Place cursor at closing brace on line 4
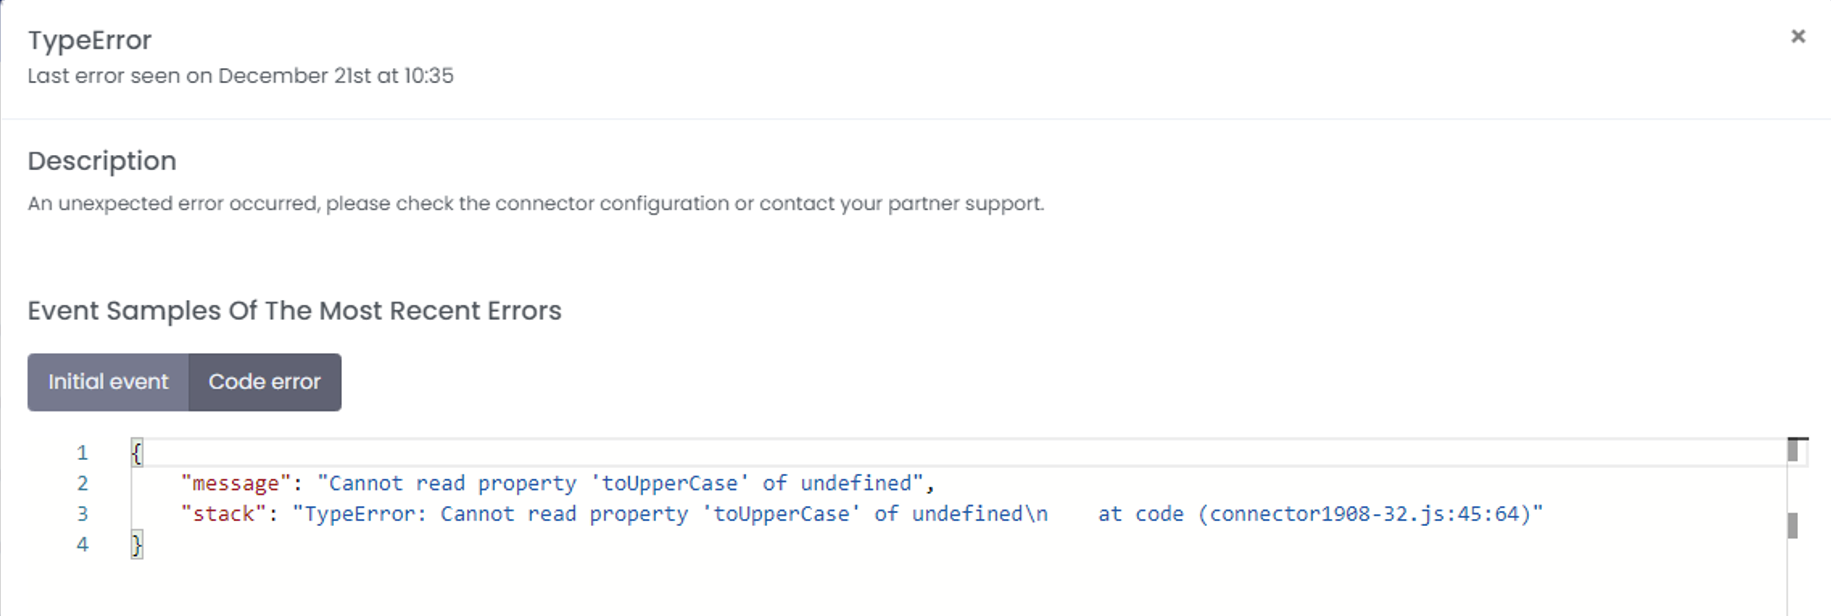The width and height of the screenshot is (1831, 616). [x=137, y=545]
